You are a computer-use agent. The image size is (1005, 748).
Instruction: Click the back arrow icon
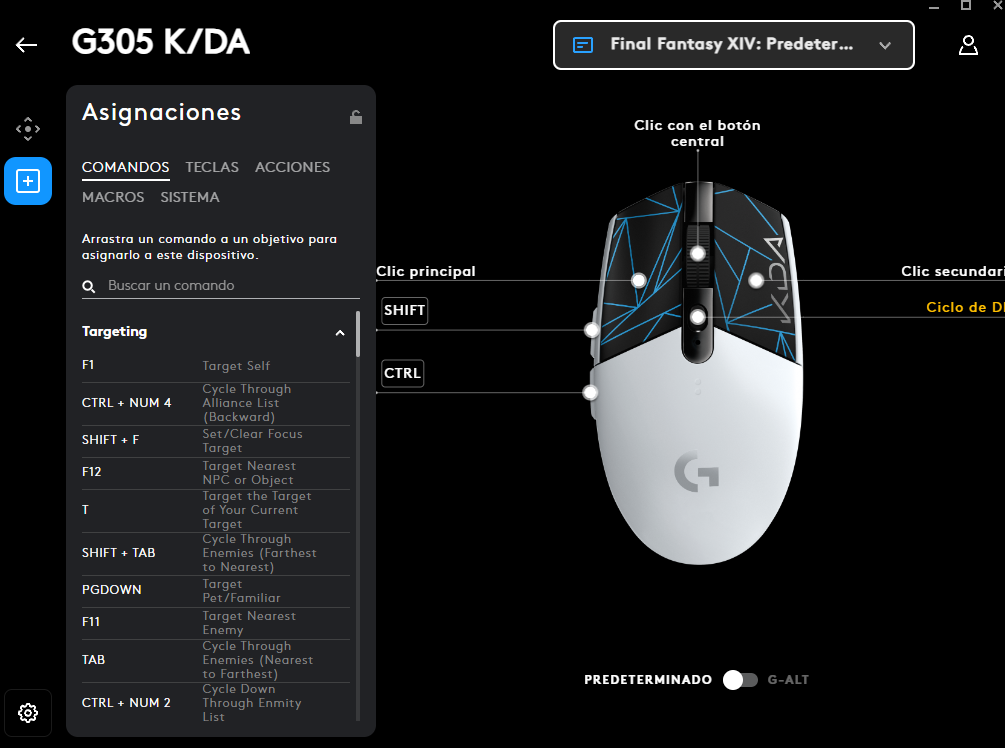pyautogui.click(x=26, y=45)
